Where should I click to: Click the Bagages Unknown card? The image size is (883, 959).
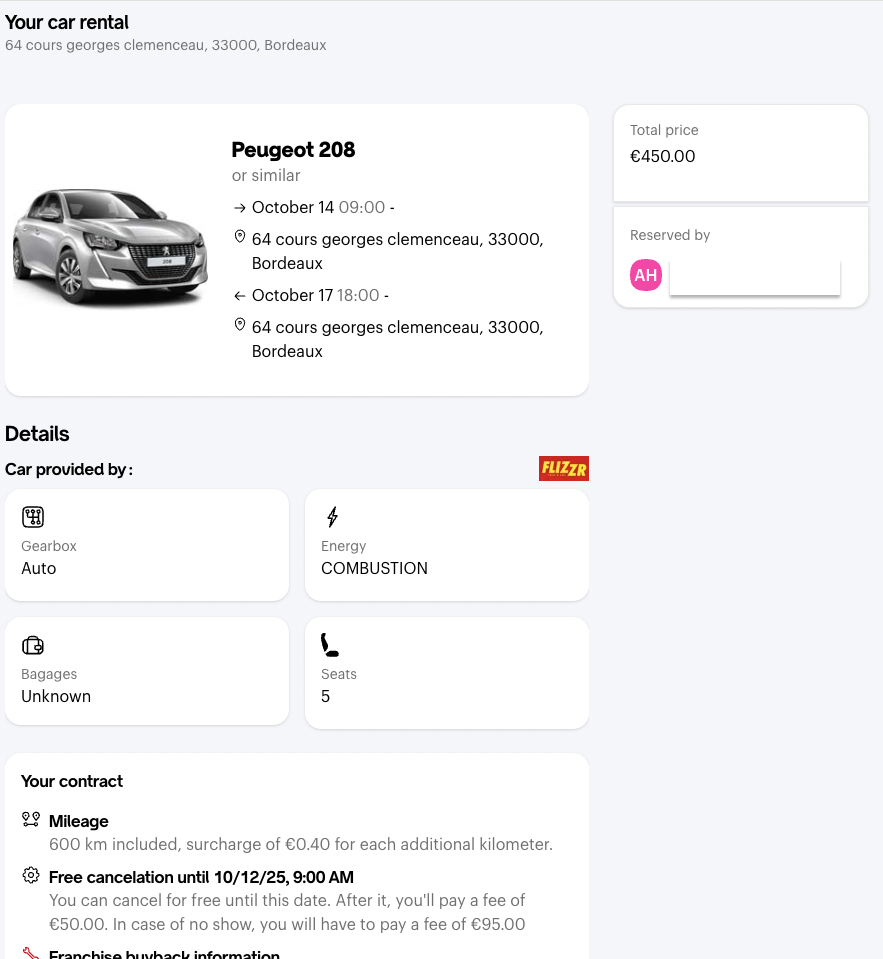(147, 673)
